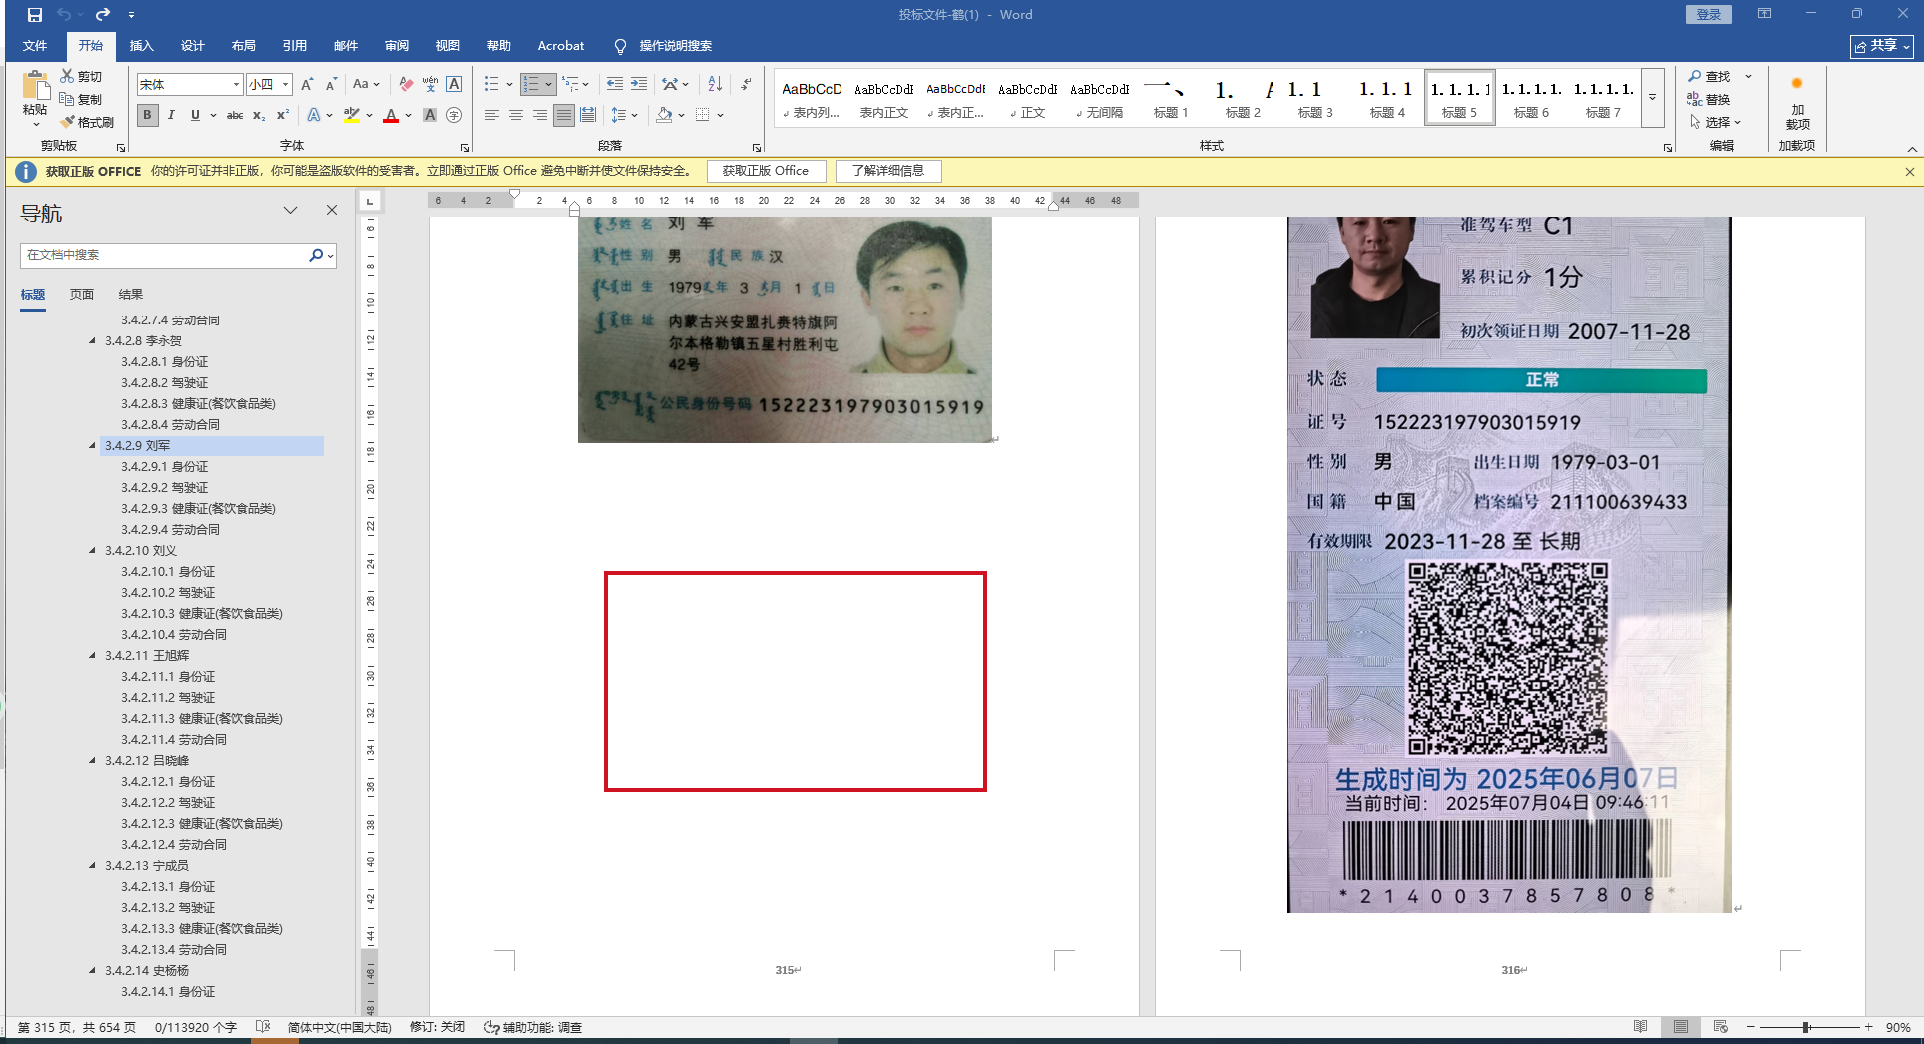This screenshot has height=1044, width=1924.
Task: Switch to Web Layout view in status bar
Action: coord(1721,1027)
